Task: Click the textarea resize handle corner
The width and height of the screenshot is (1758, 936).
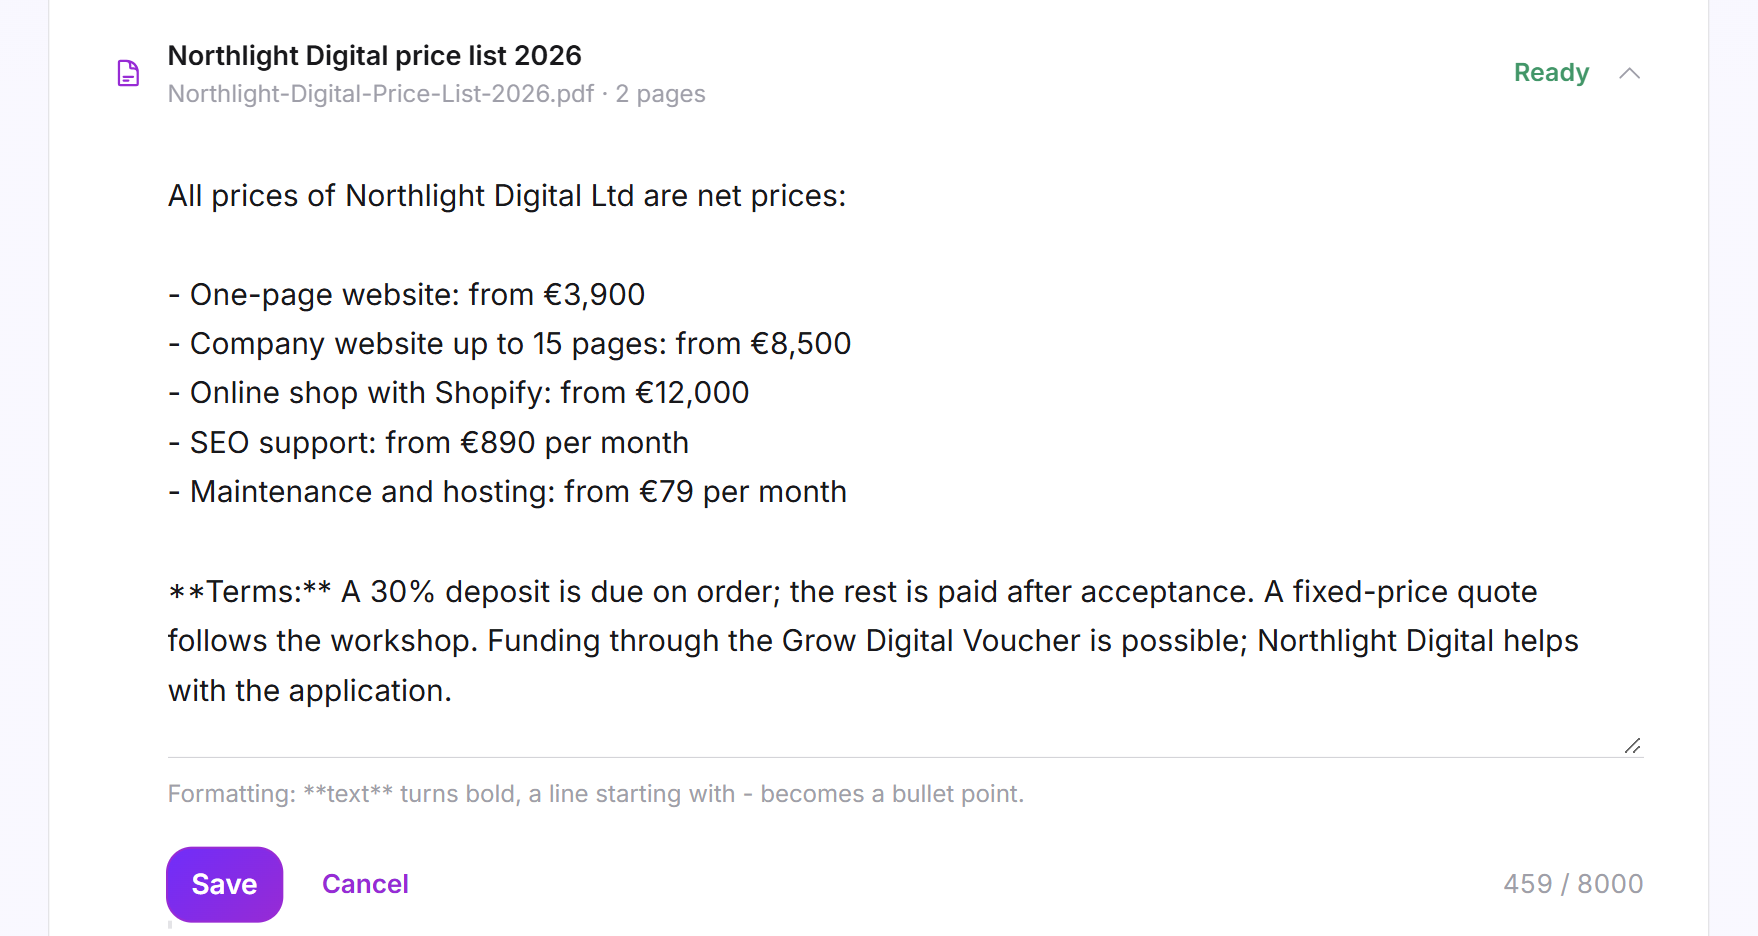Action: (1632, 746)
